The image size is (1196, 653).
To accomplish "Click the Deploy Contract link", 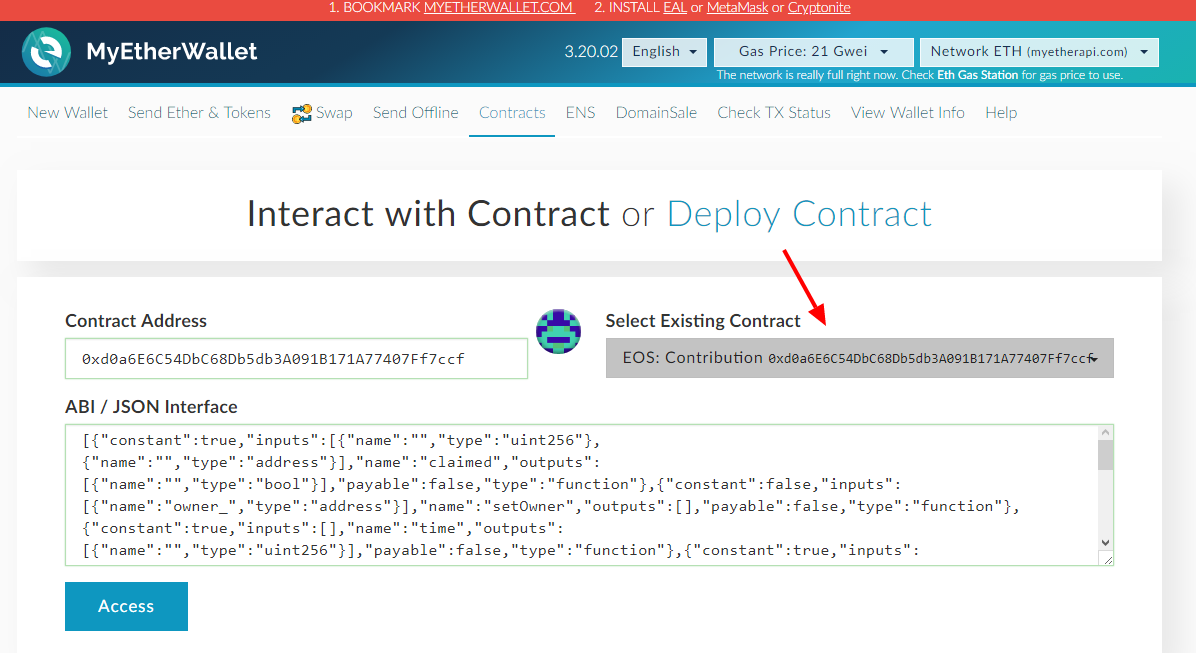I will coord(799,214).
